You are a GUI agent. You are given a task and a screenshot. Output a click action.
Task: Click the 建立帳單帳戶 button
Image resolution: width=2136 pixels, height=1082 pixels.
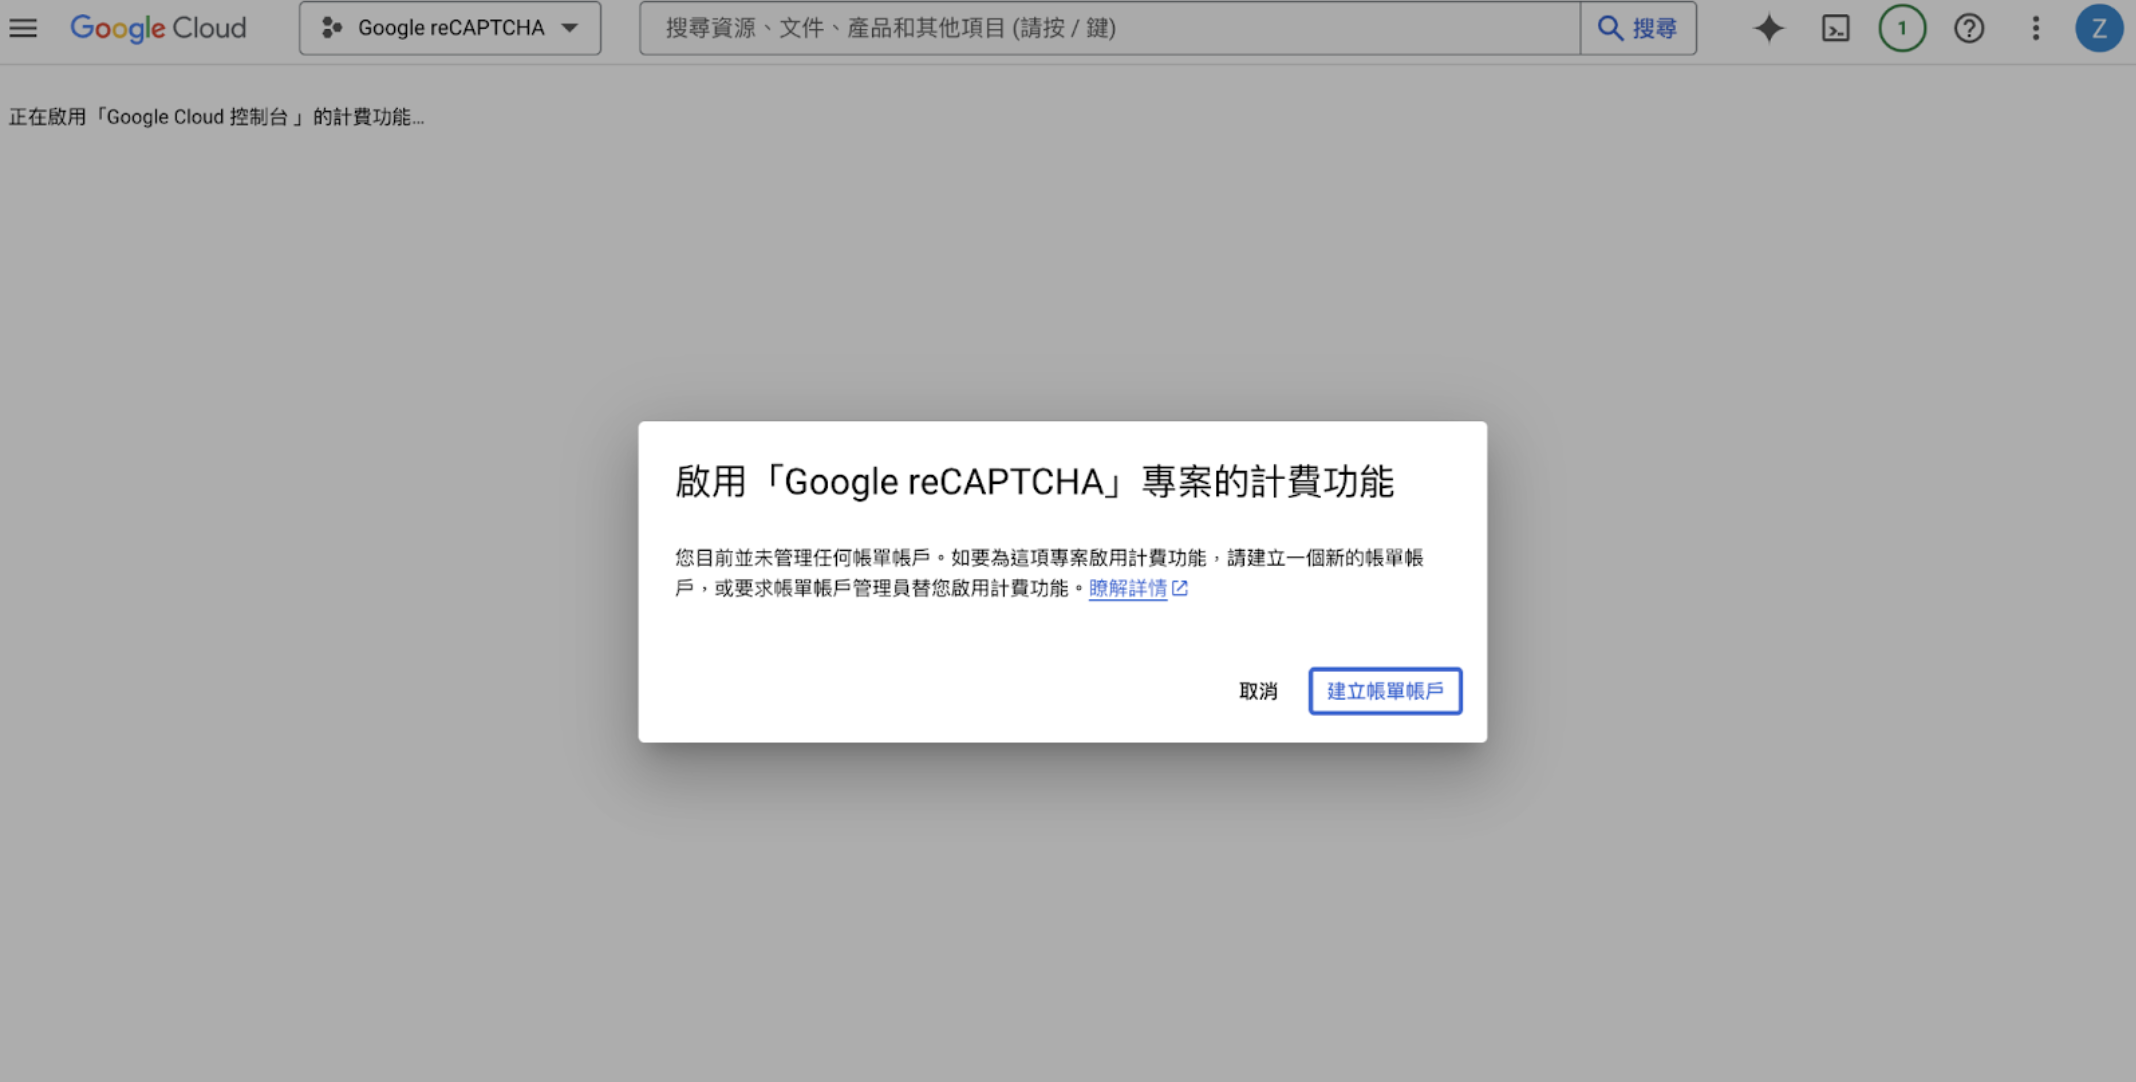tap(1385, 691)
